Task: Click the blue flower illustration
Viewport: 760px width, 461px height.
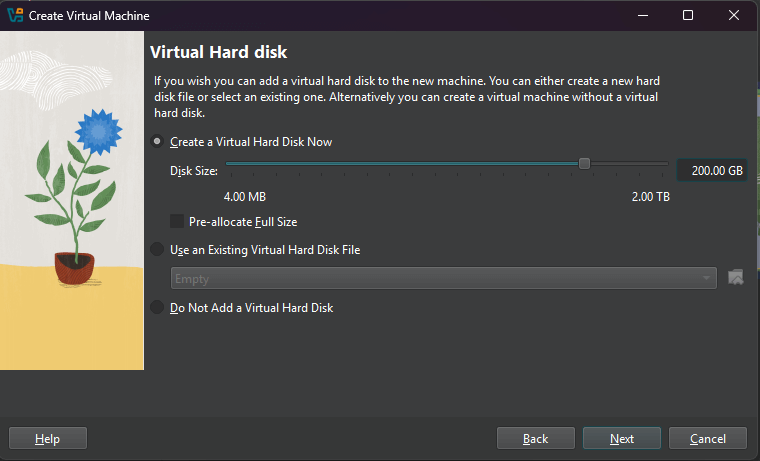Action: coord(96,130)
